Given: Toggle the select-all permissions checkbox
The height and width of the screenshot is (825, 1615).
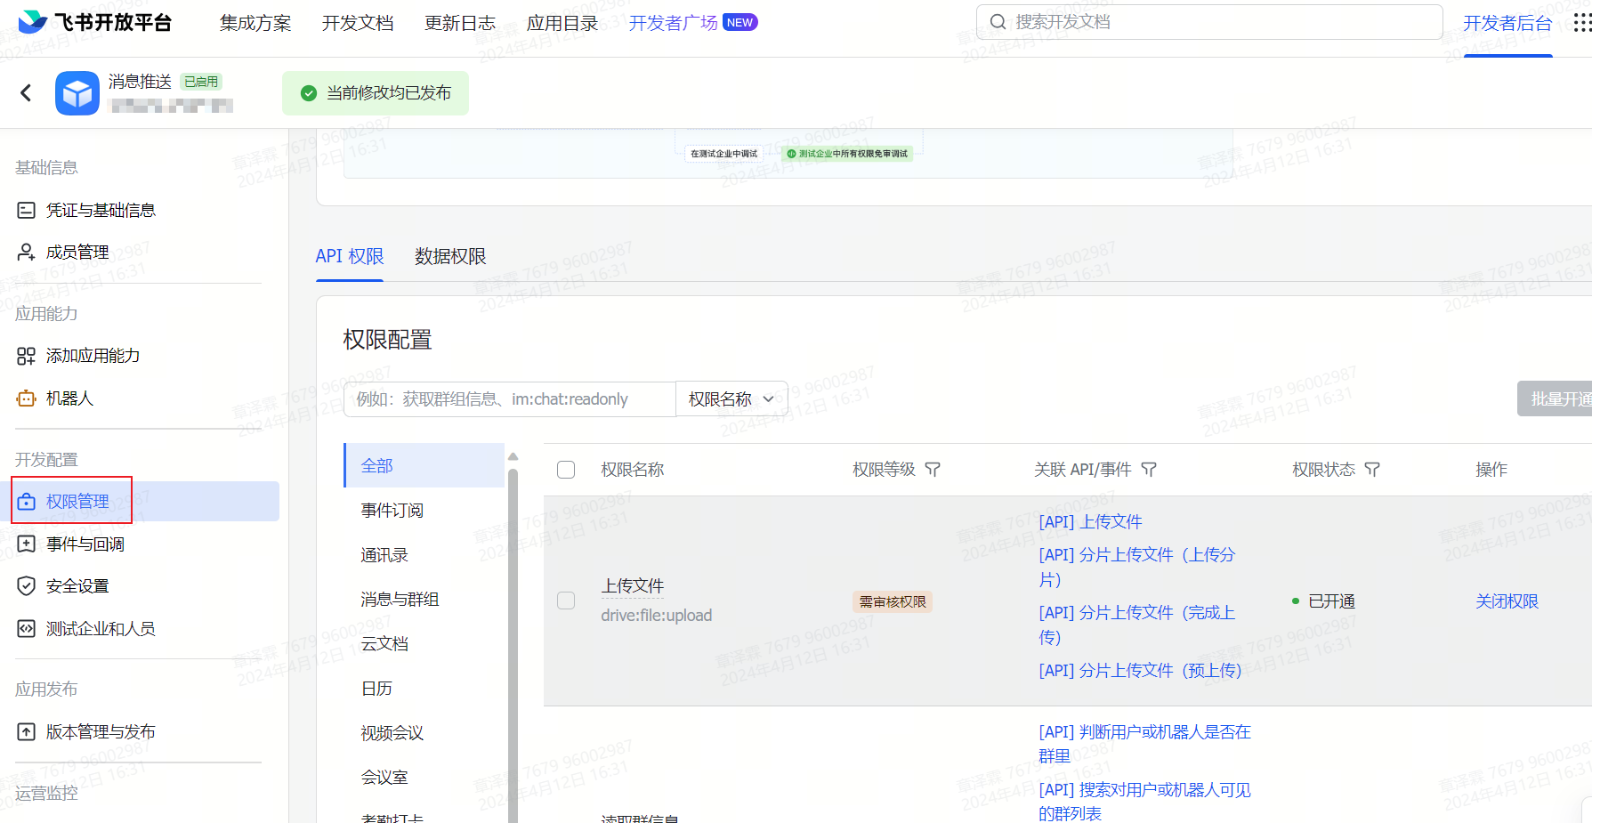Looking at the screenshot, I should pyautogui.click(x=566, y=469).
